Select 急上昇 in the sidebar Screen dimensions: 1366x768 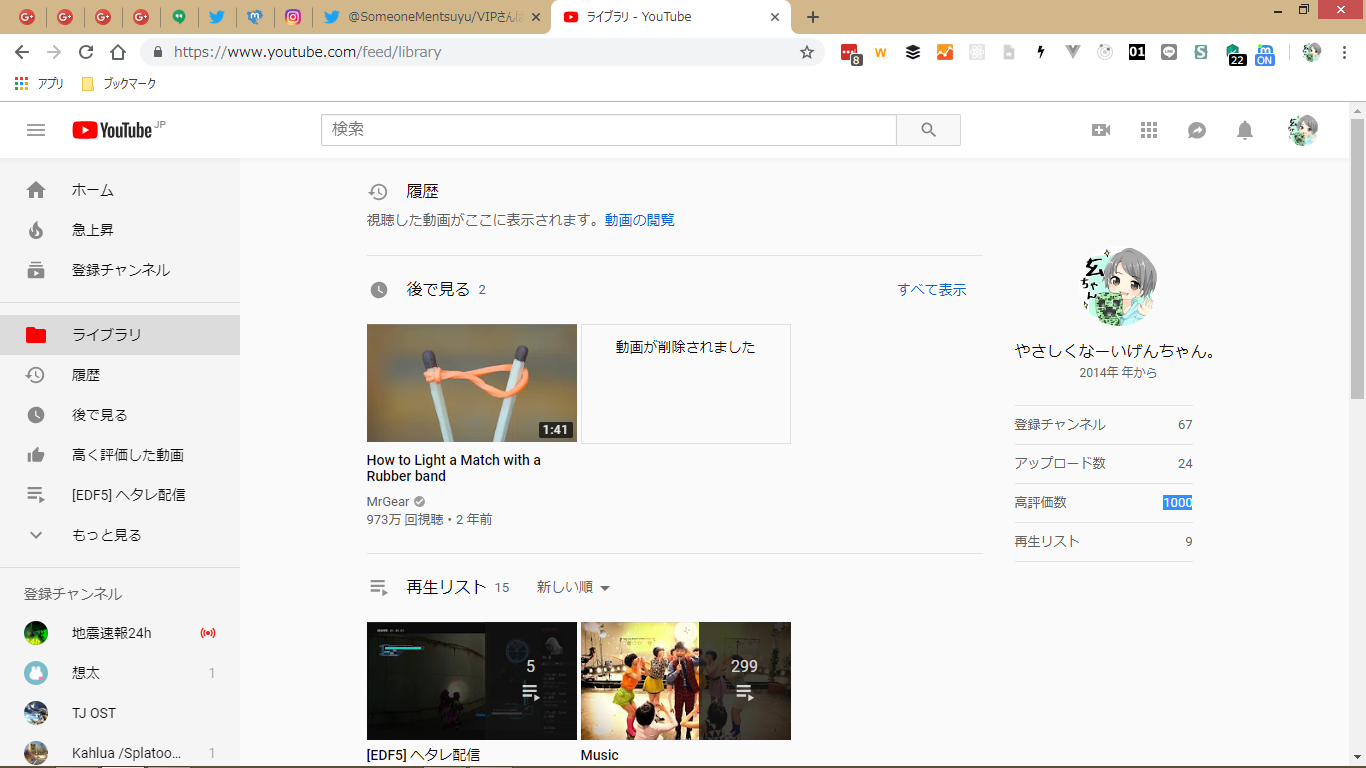93,230
